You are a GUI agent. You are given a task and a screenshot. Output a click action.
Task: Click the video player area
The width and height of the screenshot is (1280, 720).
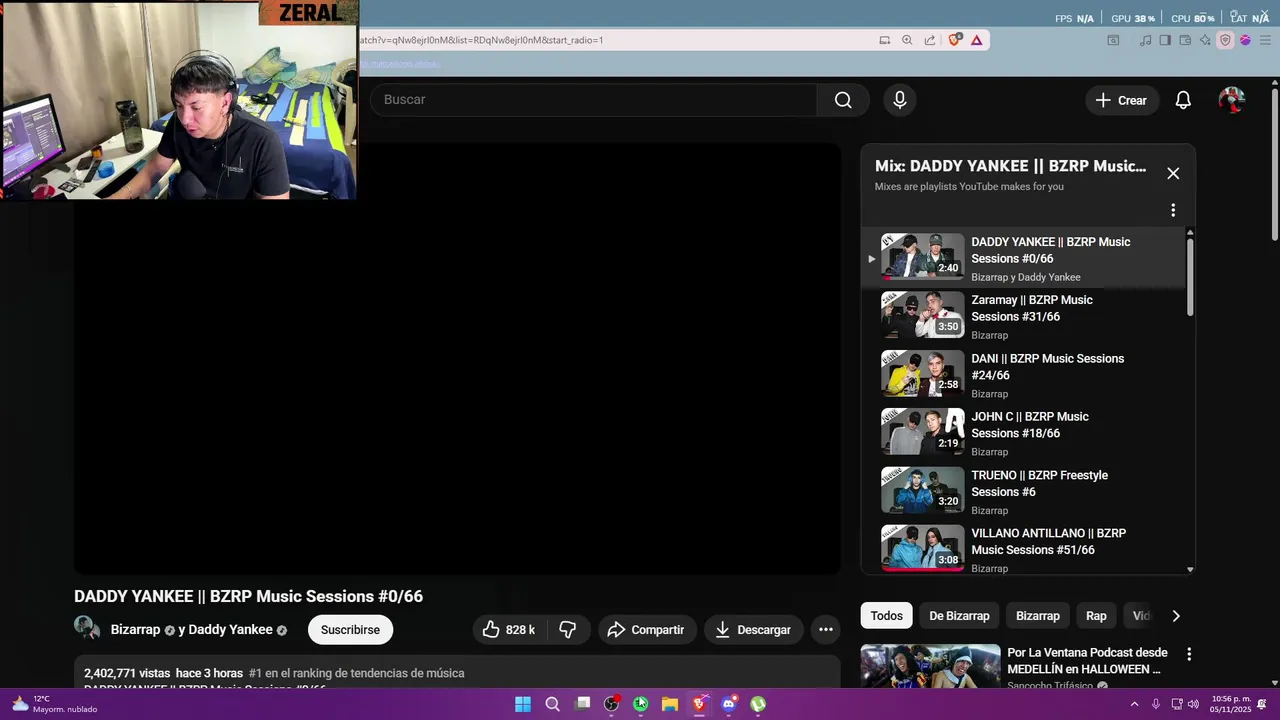(x=457, y=360)
